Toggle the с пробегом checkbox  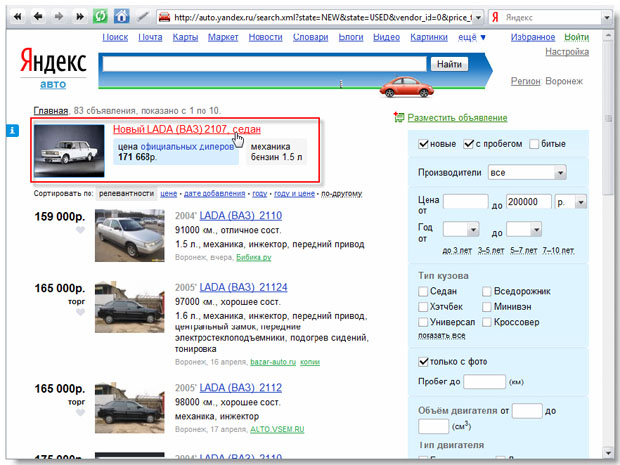point(469,144)
